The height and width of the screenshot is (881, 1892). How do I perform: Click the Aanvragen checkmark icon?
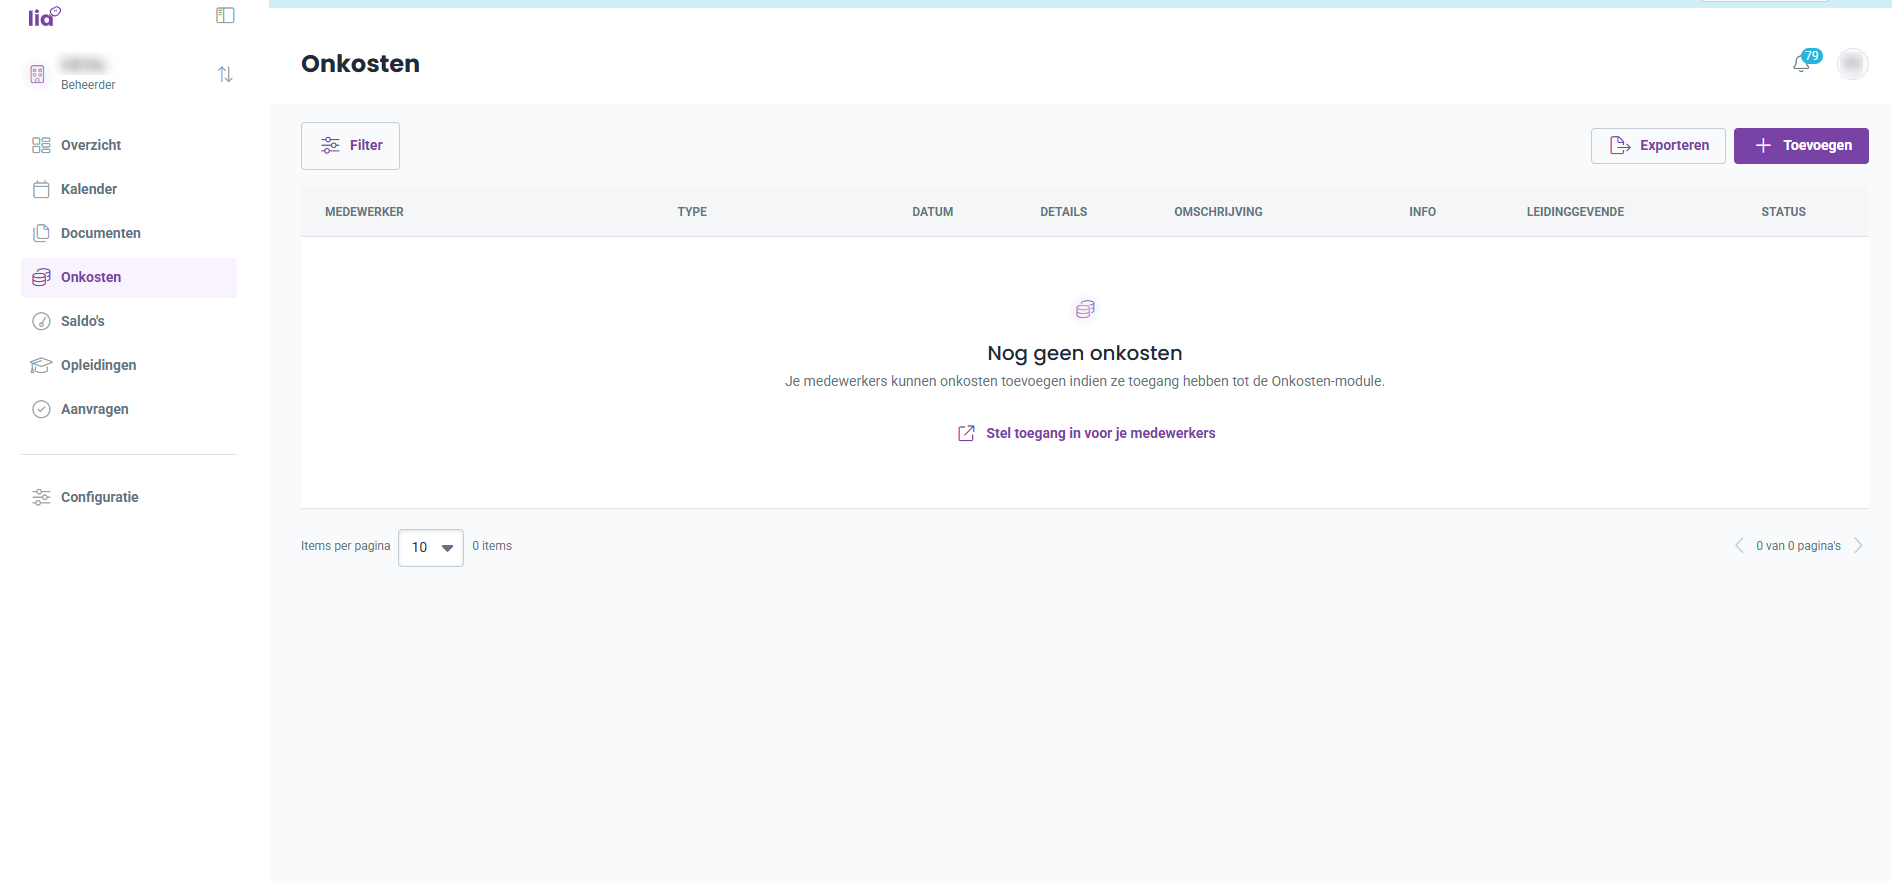coord(41,409)
